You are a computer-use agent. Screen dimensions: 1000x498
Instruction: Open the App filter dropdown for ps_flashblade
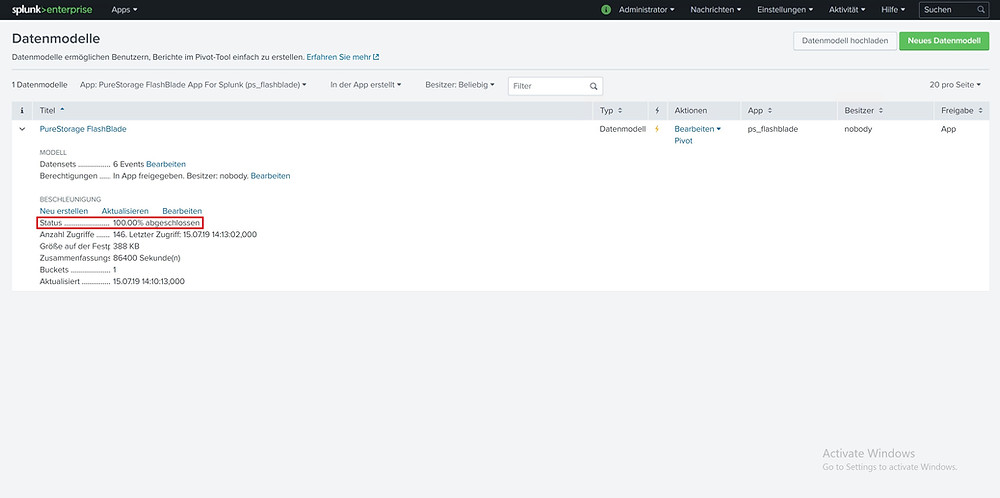pos(193,84)
